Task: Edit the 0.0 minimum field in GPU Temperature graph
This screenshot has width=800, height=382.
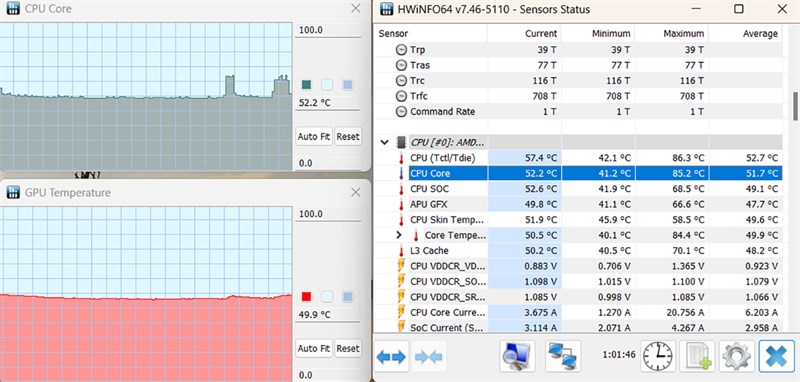Action: [327, 375]
